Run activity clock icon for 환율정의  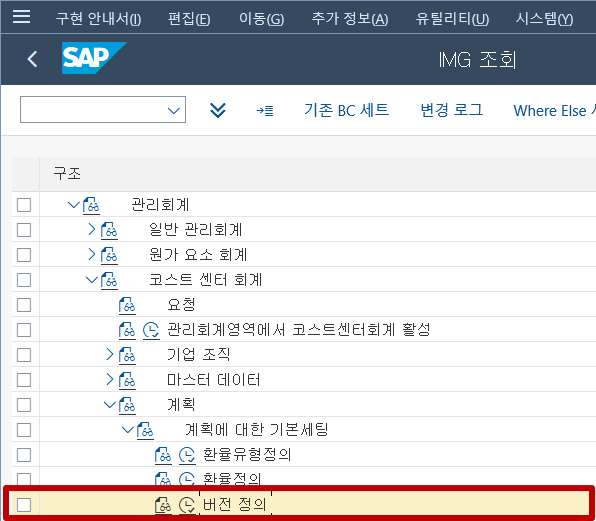click(187, 479)
